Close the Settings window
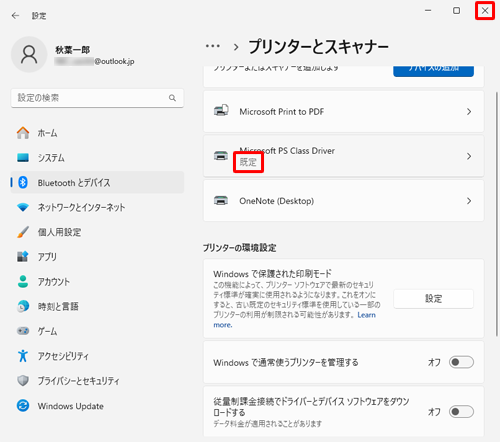The image size is (500, 442). tap(485, 11)
